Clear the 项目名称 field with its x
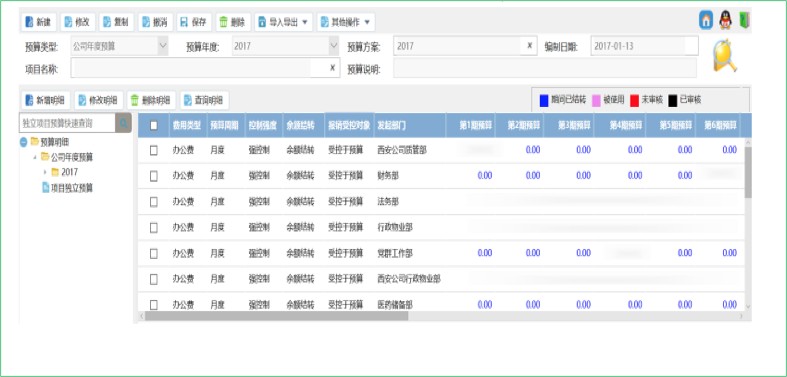Viewport: 787px width, 377px height. coord(332,68)
